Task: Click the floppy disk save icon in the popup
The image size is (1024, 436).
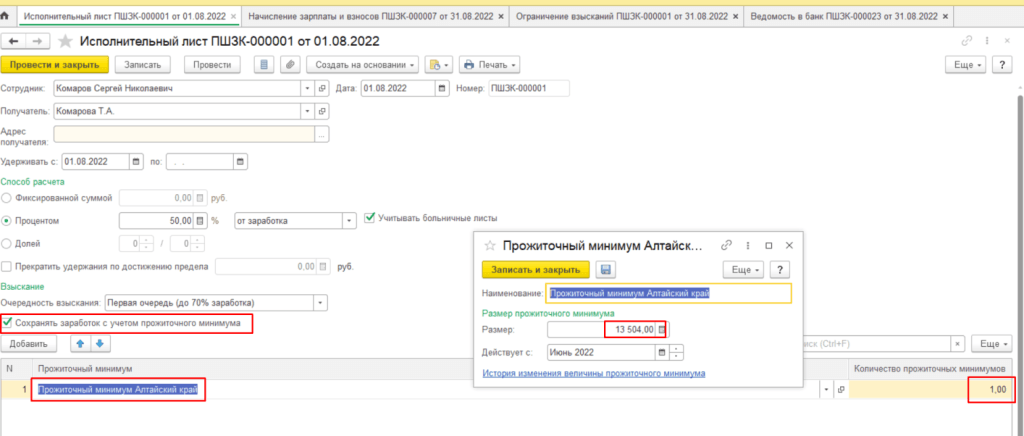Action: [605, 269]
